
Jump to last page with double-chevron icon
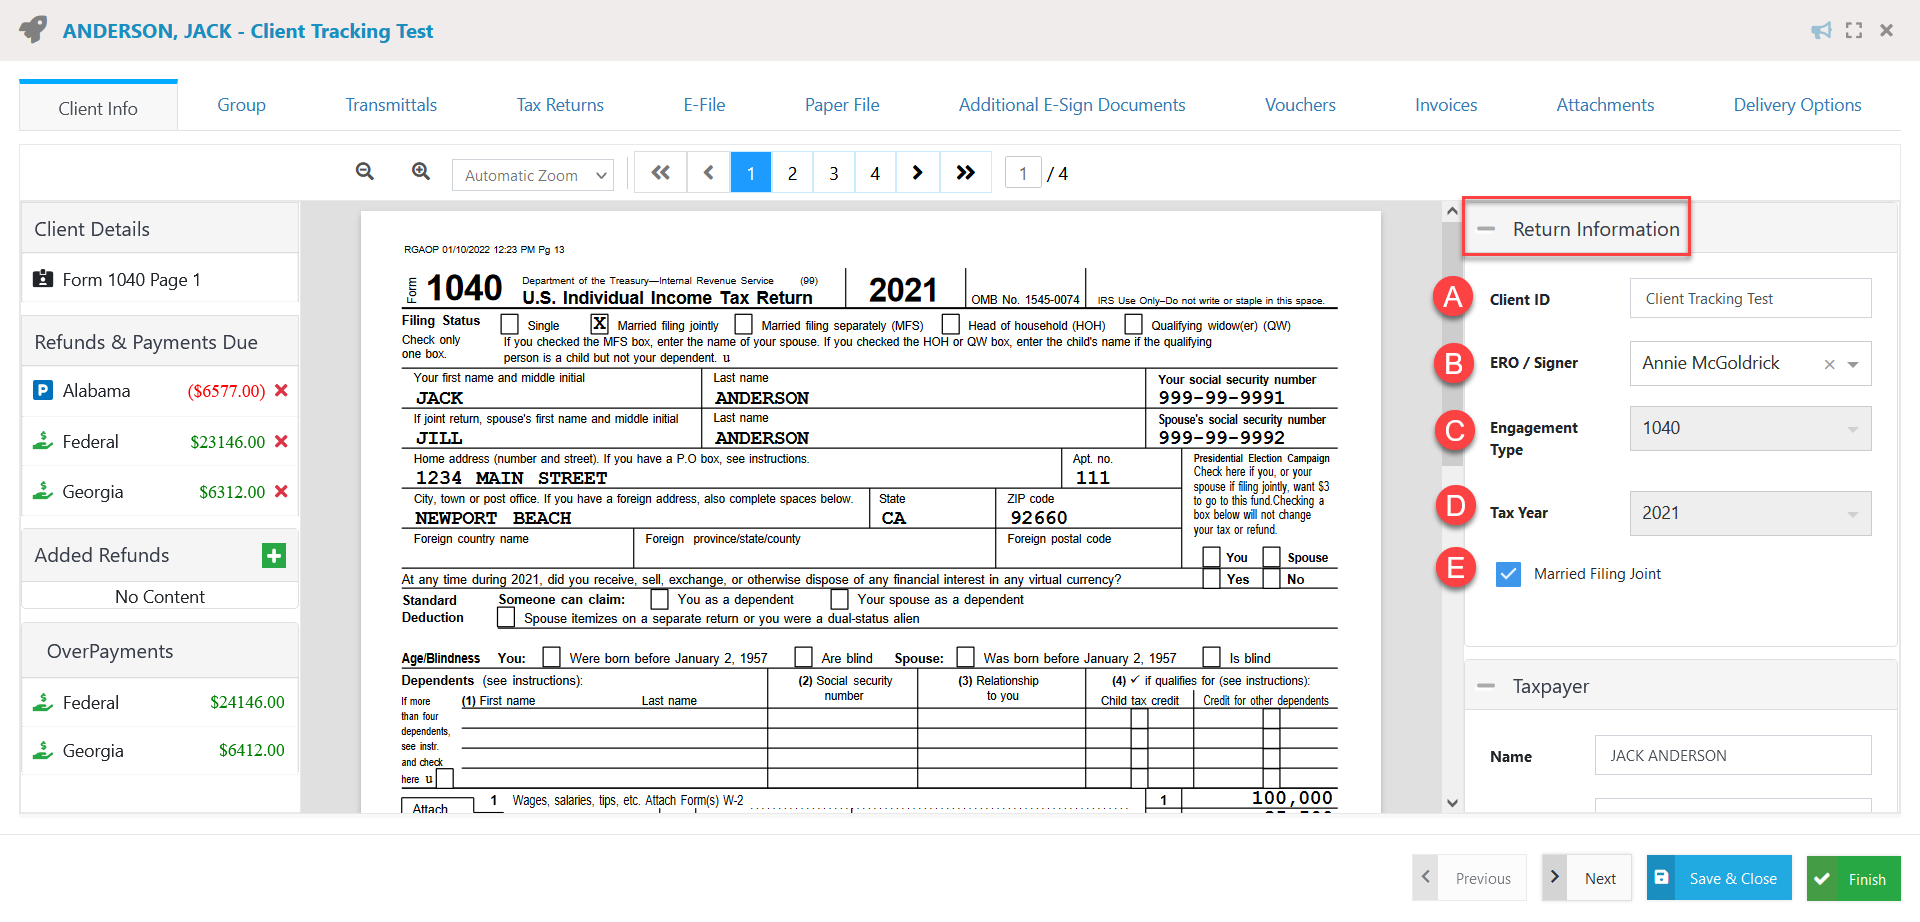click(x=965, y=172)
